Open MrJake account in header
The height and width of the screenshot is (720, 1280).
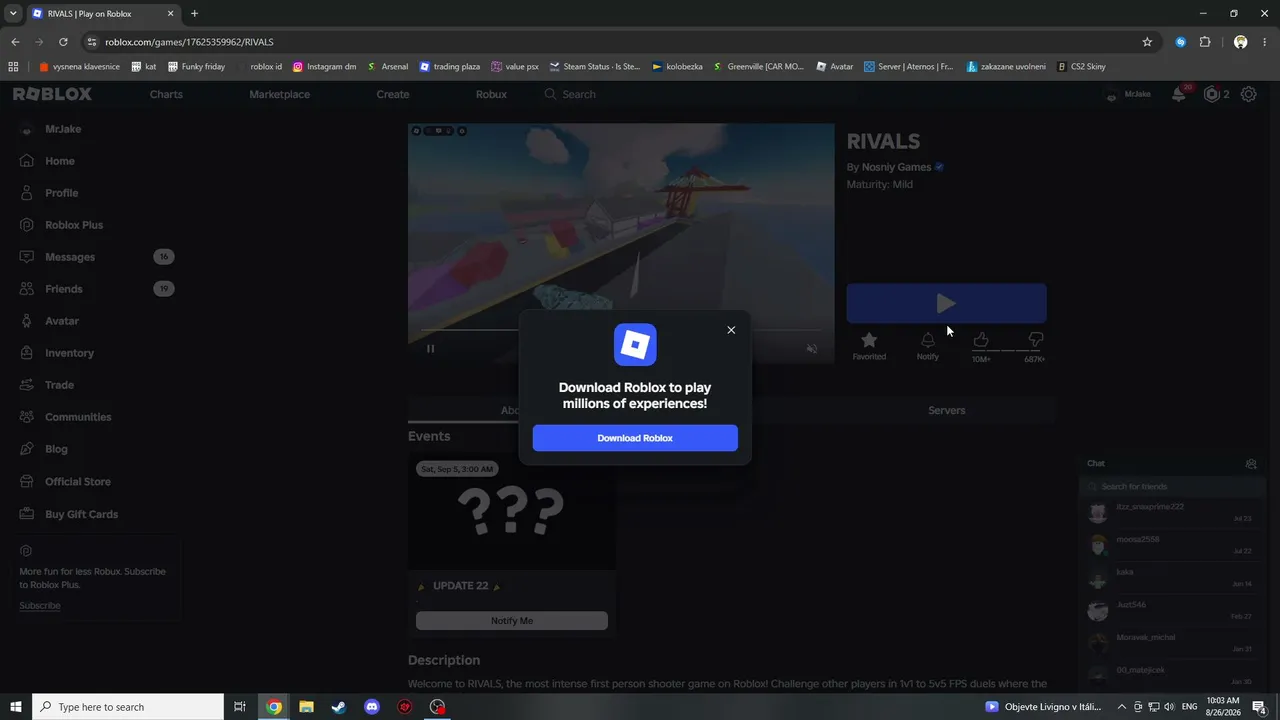click(x=1128, y=94)
